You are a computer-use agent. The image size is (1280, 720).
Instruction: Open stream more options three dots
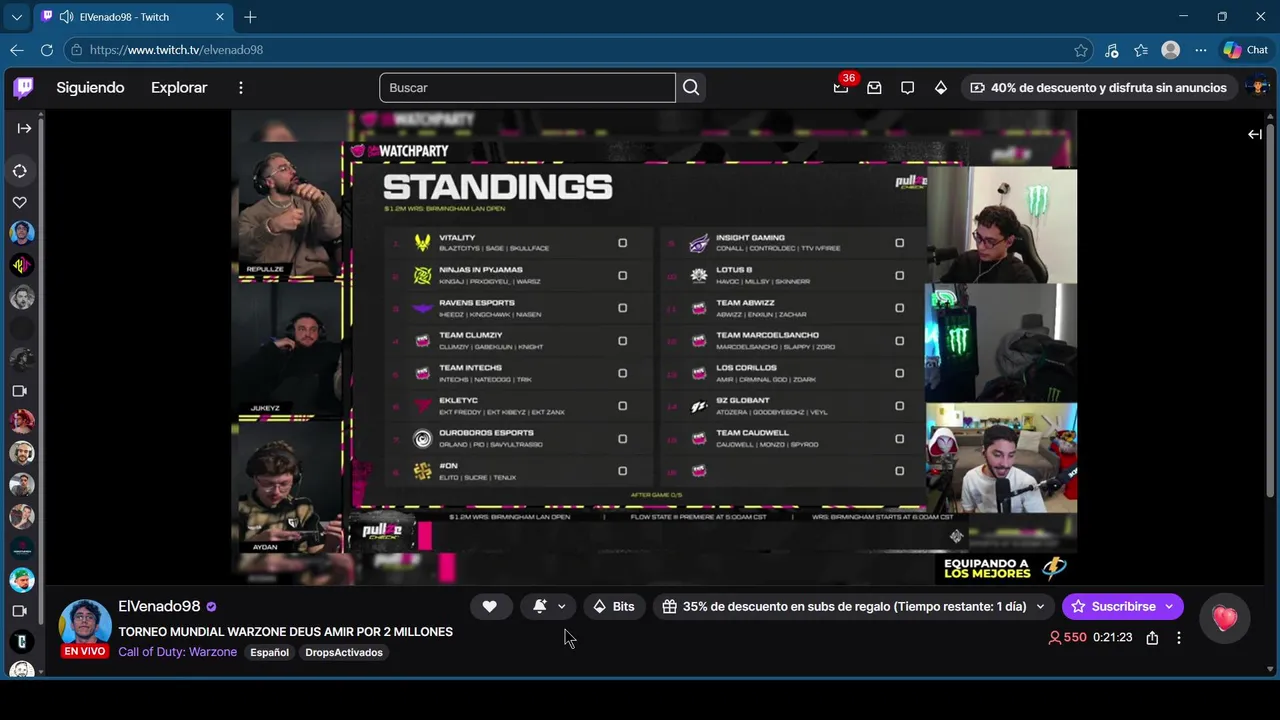point(1179,638)
